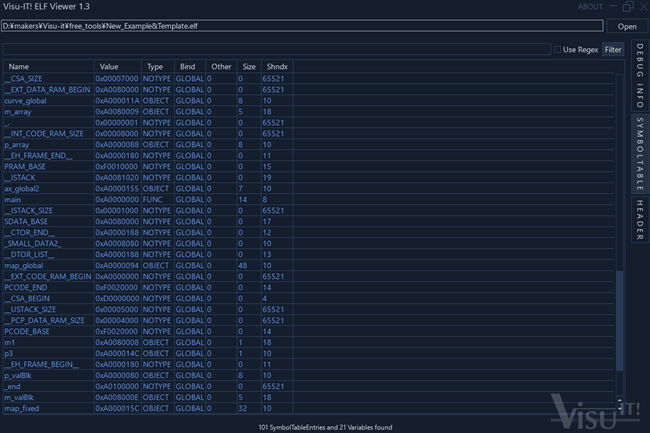Screen dimensions: 650x433
Task: Minimize the ELF Viewer window
Action: 613,7
